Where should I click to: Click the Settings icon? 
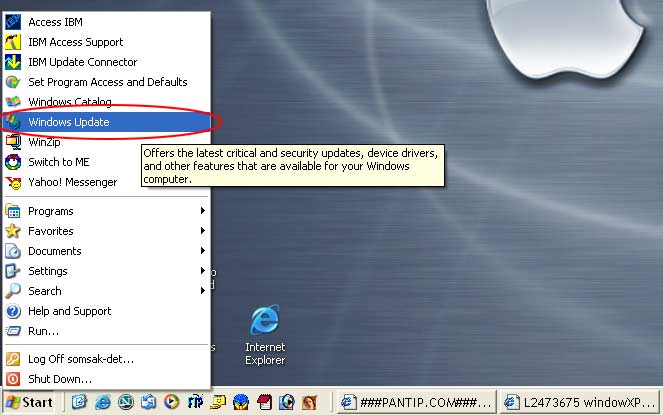point(13,271)
